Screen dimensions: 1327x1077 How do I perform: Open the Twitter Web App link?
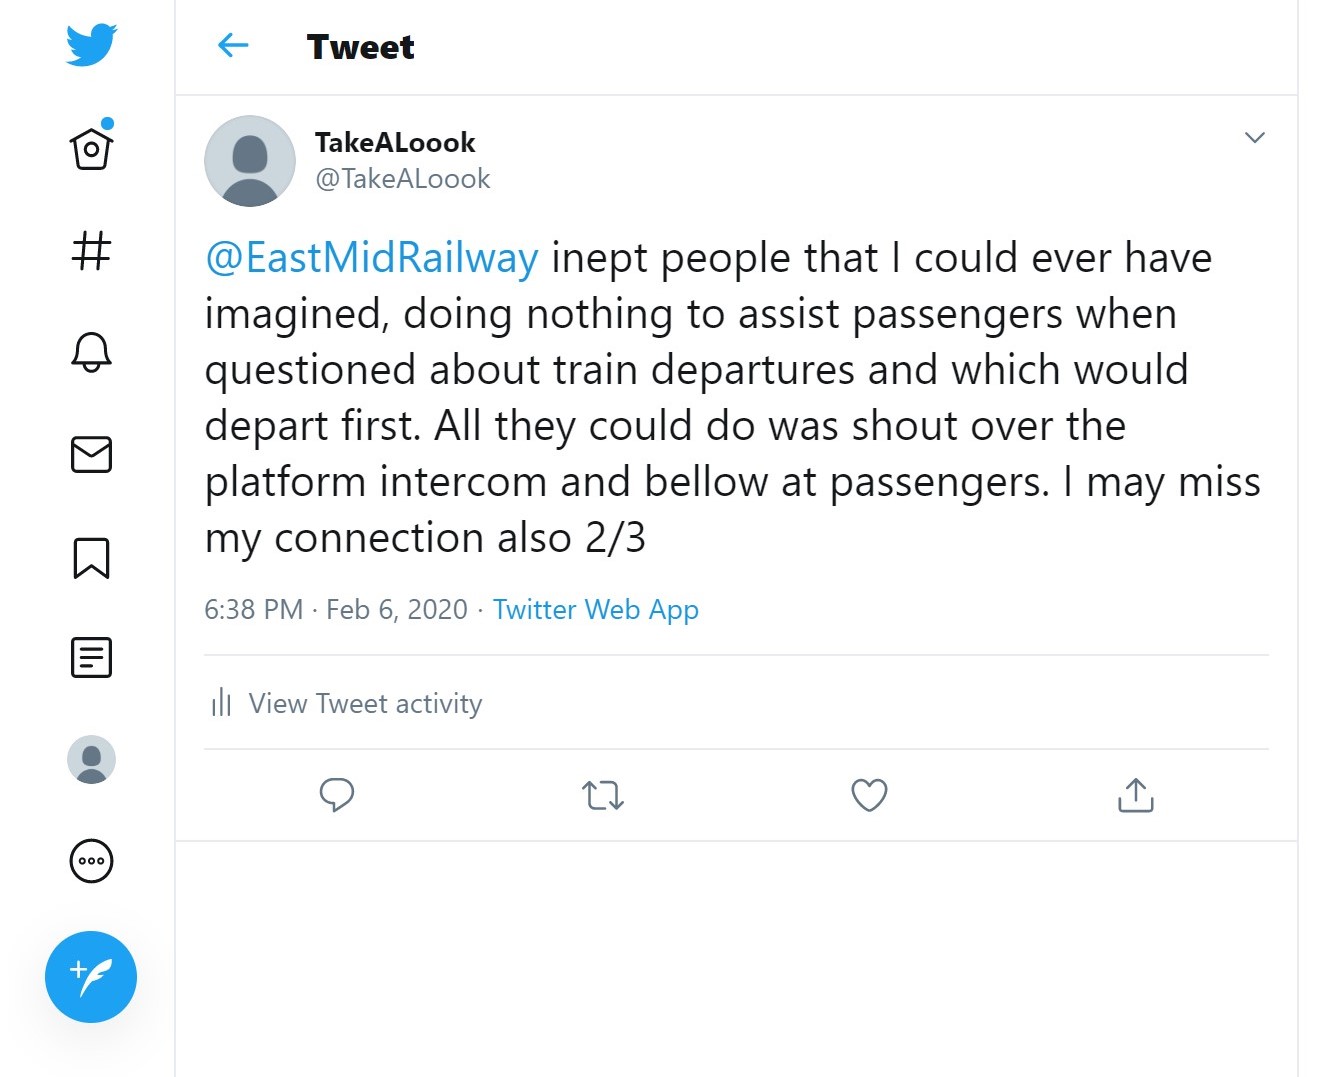pyautogui.click(x=596, y=609)
